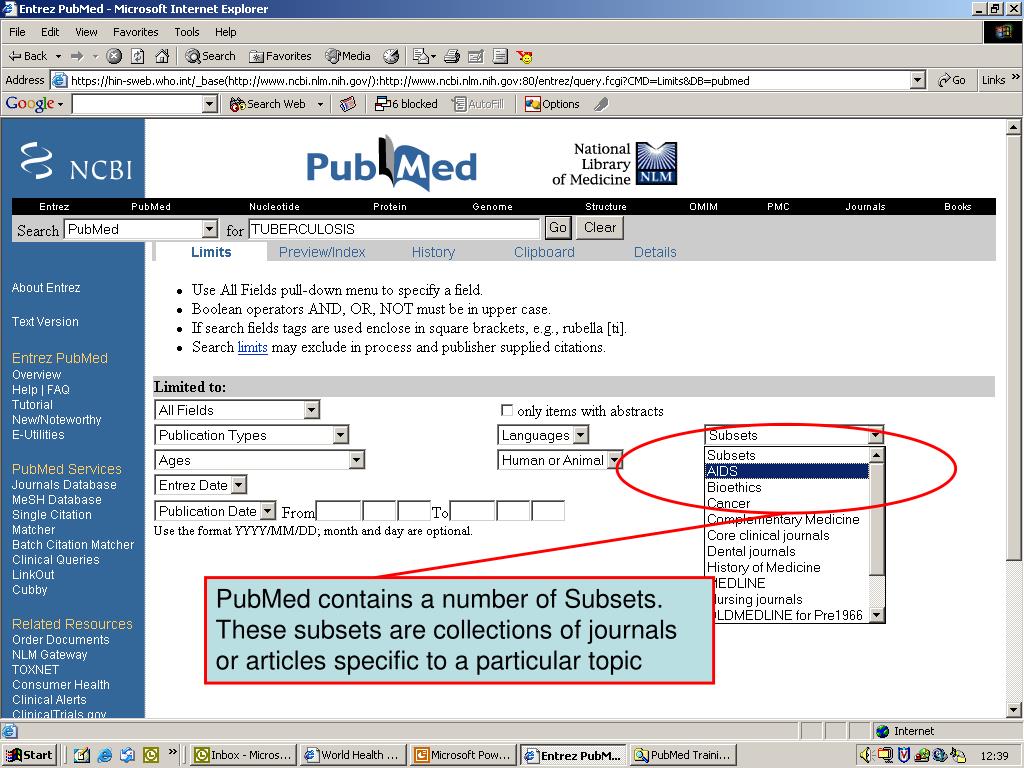Open the Media toolbar button
Viewport: 1024px width, 768px height.
tap(348, 56)
